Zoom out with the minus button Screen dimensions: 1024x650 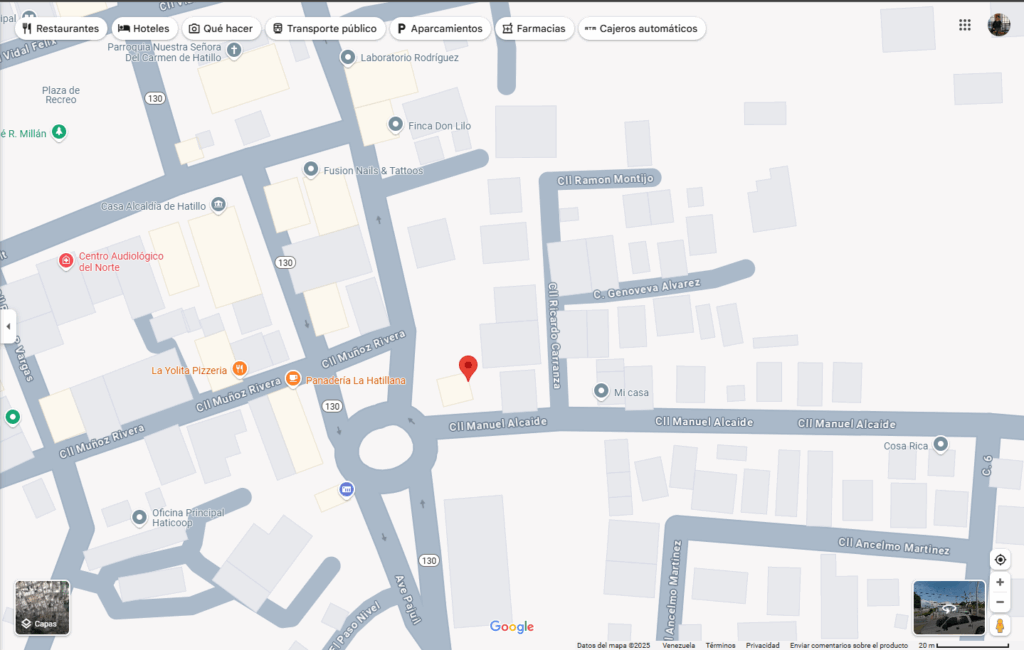coord(1000,602)
